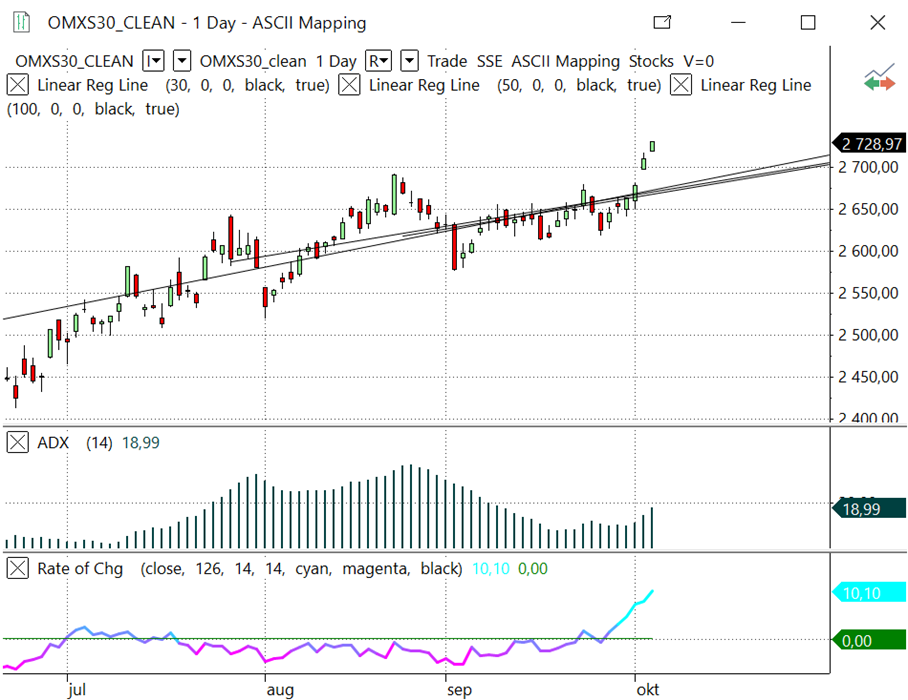The width and height of the screenshot is (908, 700).
Task: Toggle the ADX indicator checkbox
Action: point(17,442)
